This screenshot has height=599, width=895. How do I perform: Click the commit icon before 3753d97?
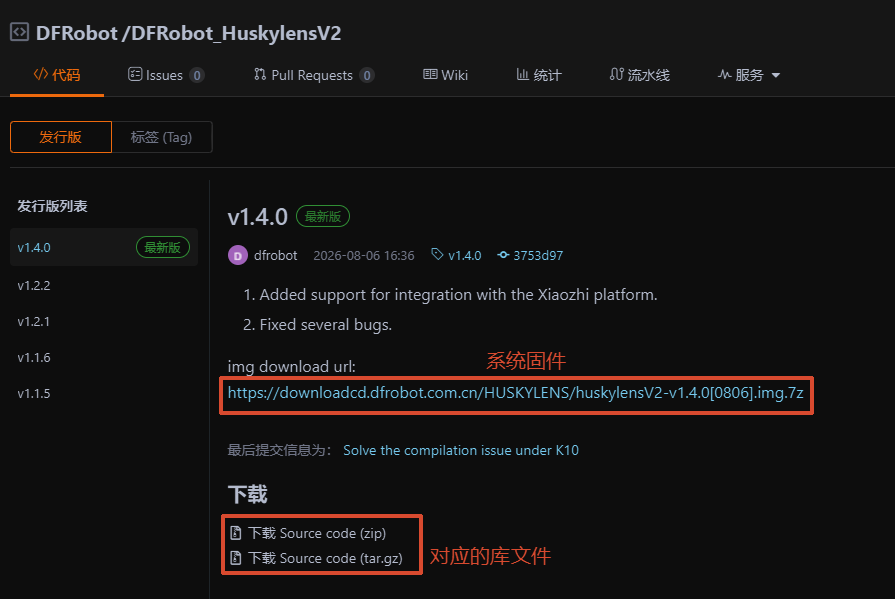tap(503, 255)
